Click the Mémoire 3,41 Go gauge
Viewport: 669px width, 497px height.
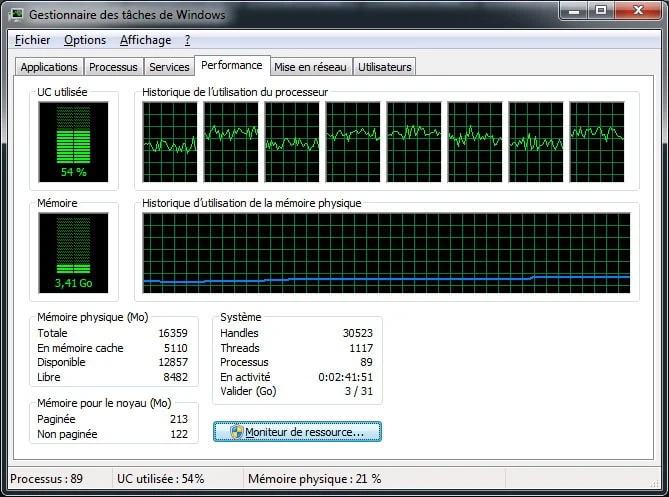[x=72, y=253]
